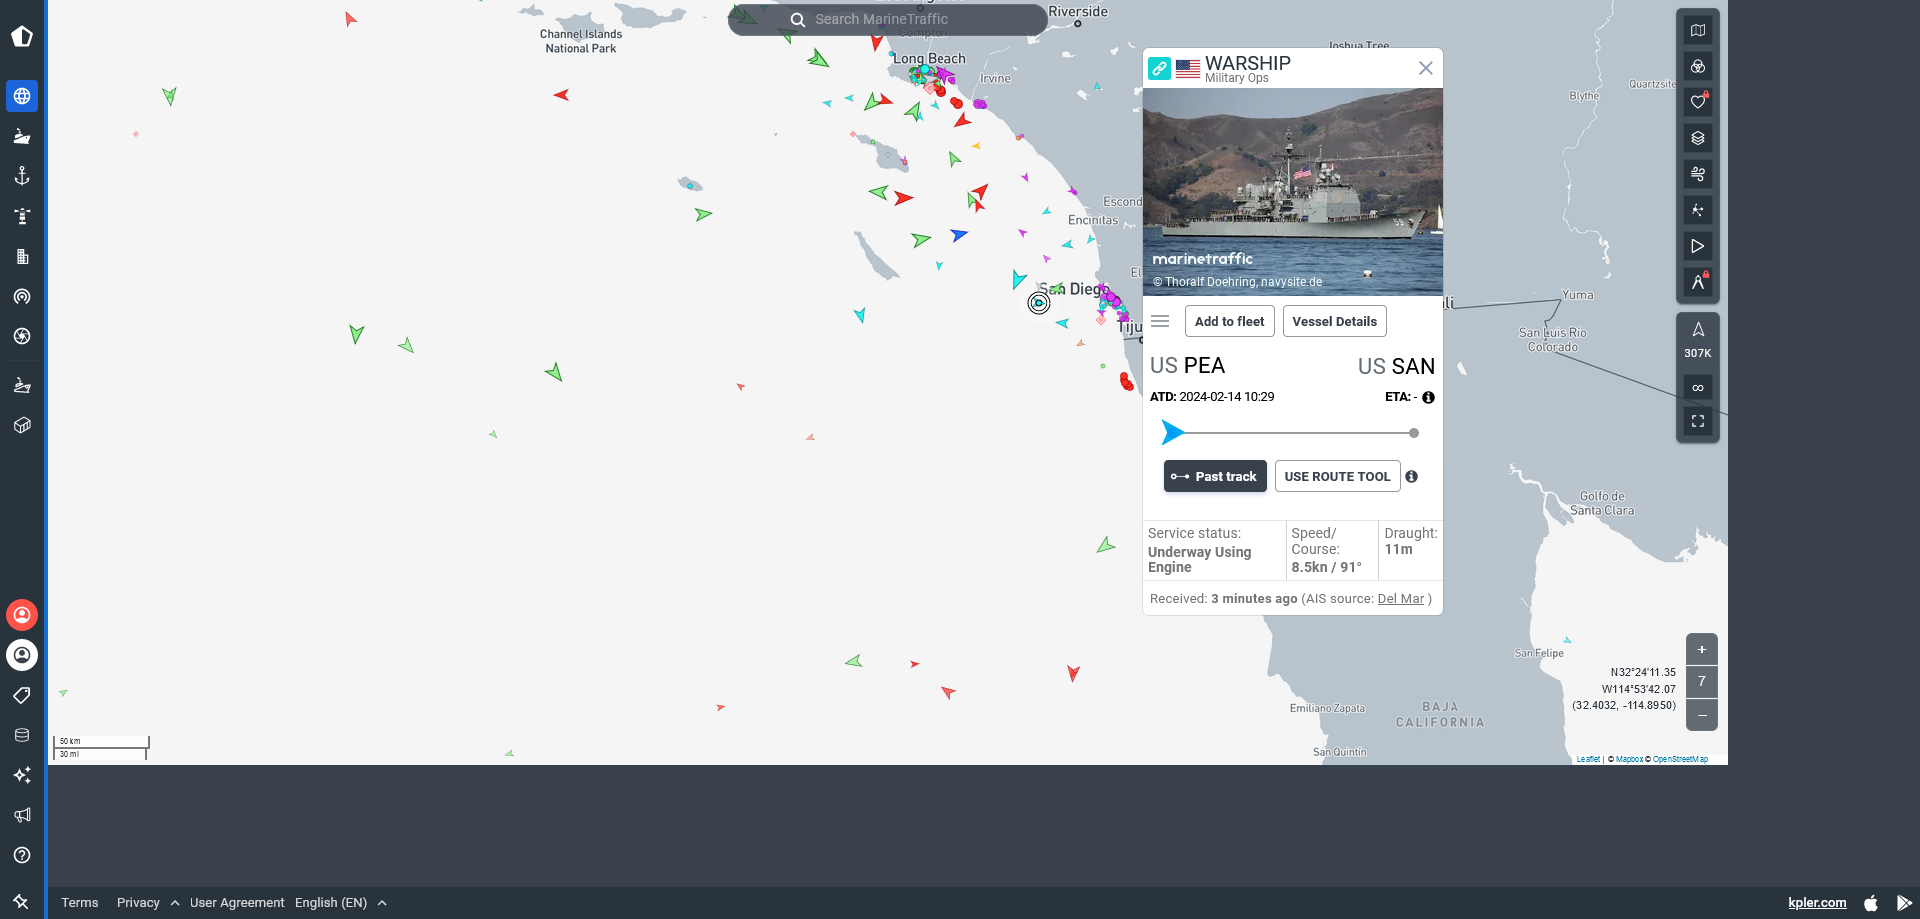This screenshot has width=1920, height=919.
Task: Expand the Privacy footer menu
Action: 148,902
